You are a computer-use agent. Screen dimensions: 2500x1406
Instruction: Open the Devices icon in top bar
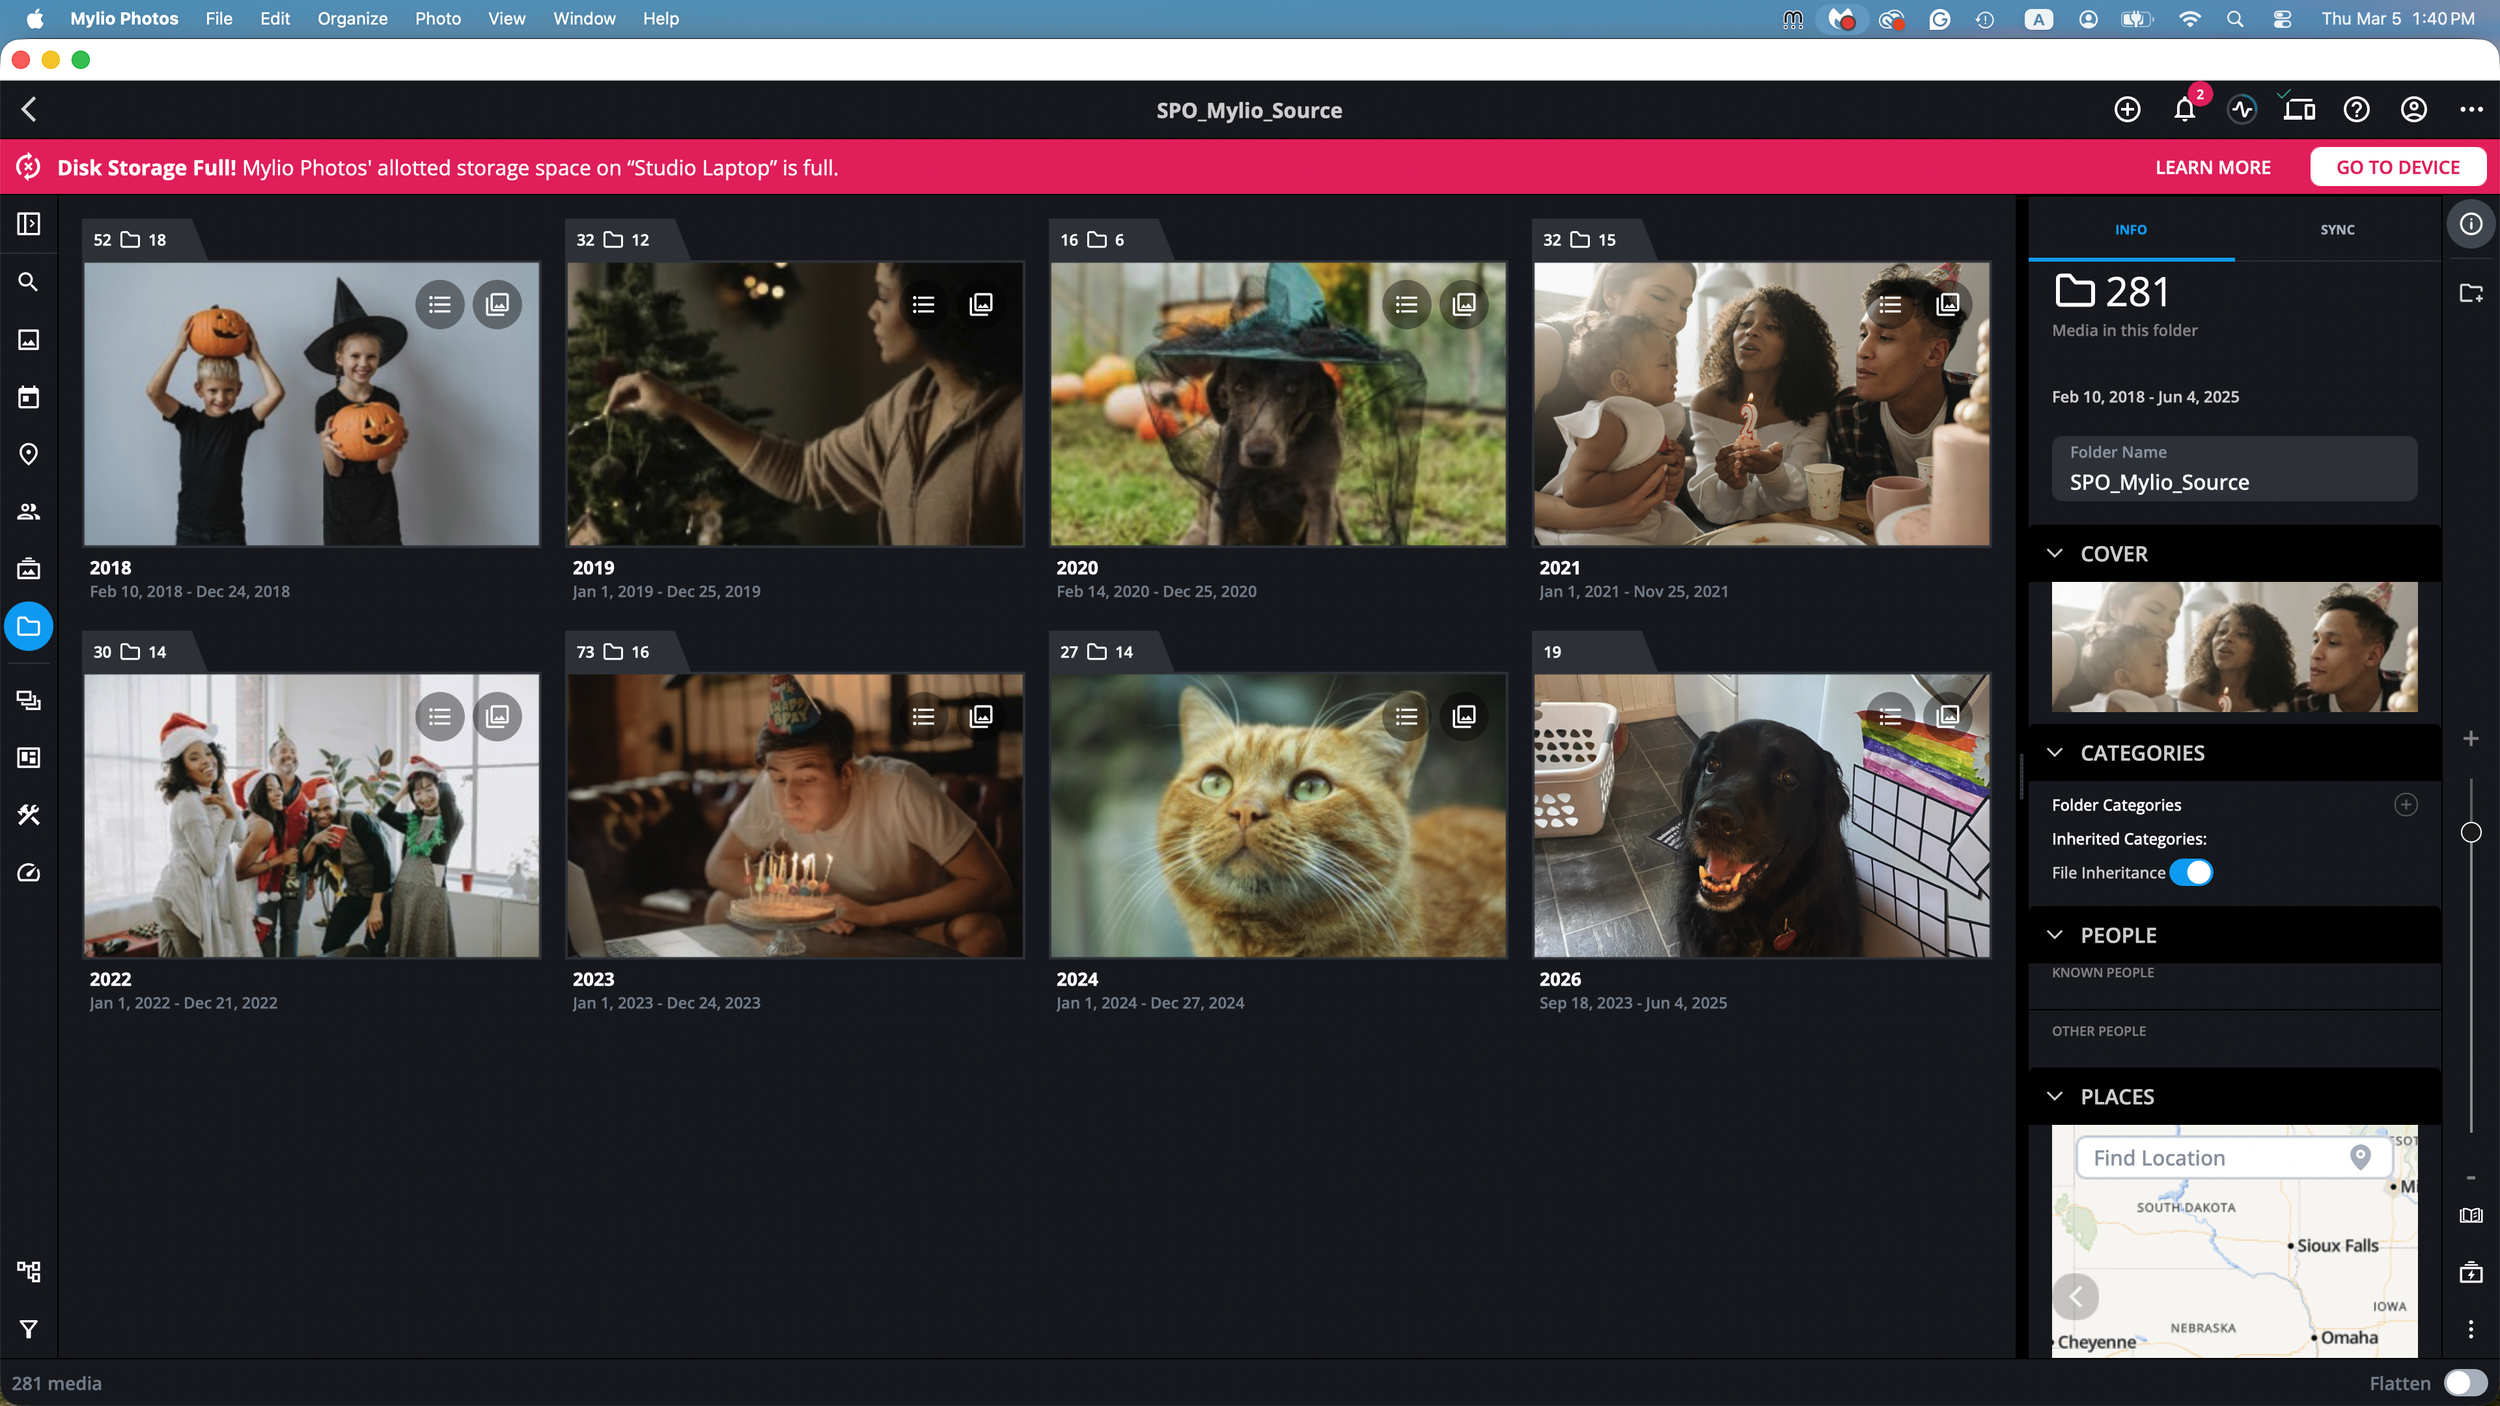coord(2298,110)
